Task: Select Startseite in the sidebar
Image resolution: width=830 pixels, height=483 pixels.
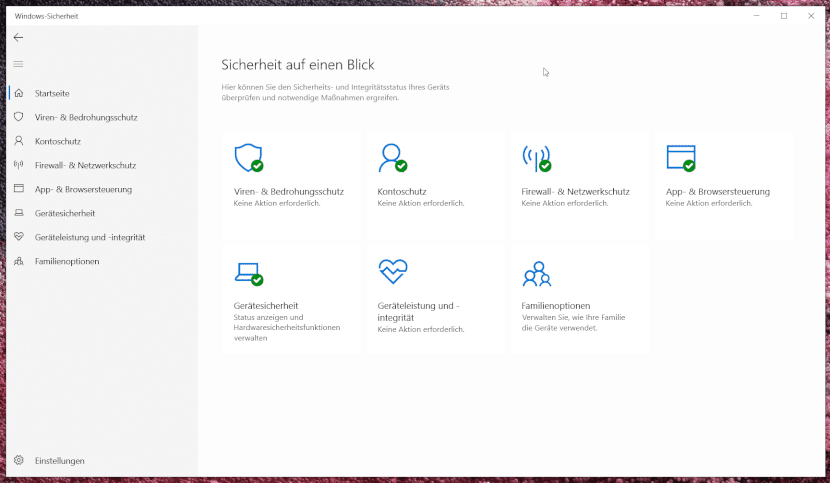Action: tap(52, 93)
